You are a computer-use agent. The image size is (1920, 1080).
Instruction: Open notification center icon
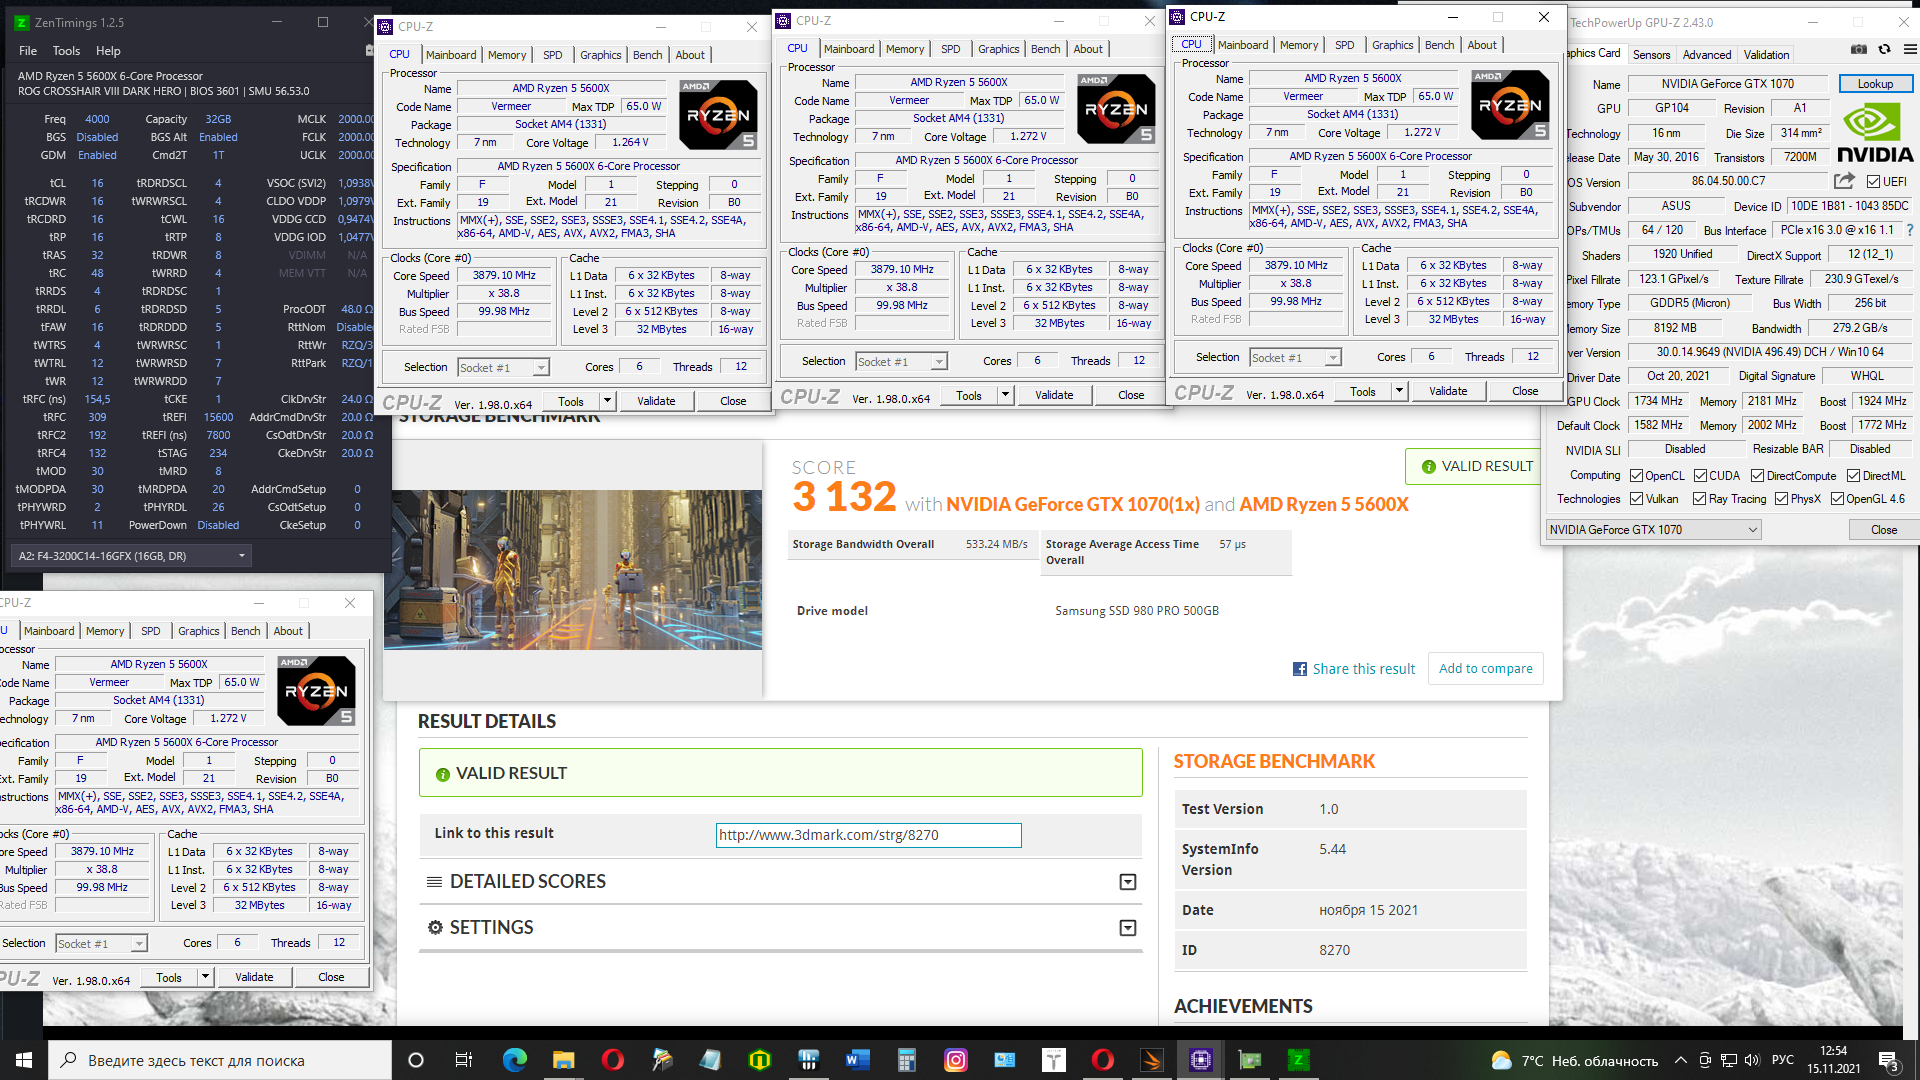pos(1888,1060)
